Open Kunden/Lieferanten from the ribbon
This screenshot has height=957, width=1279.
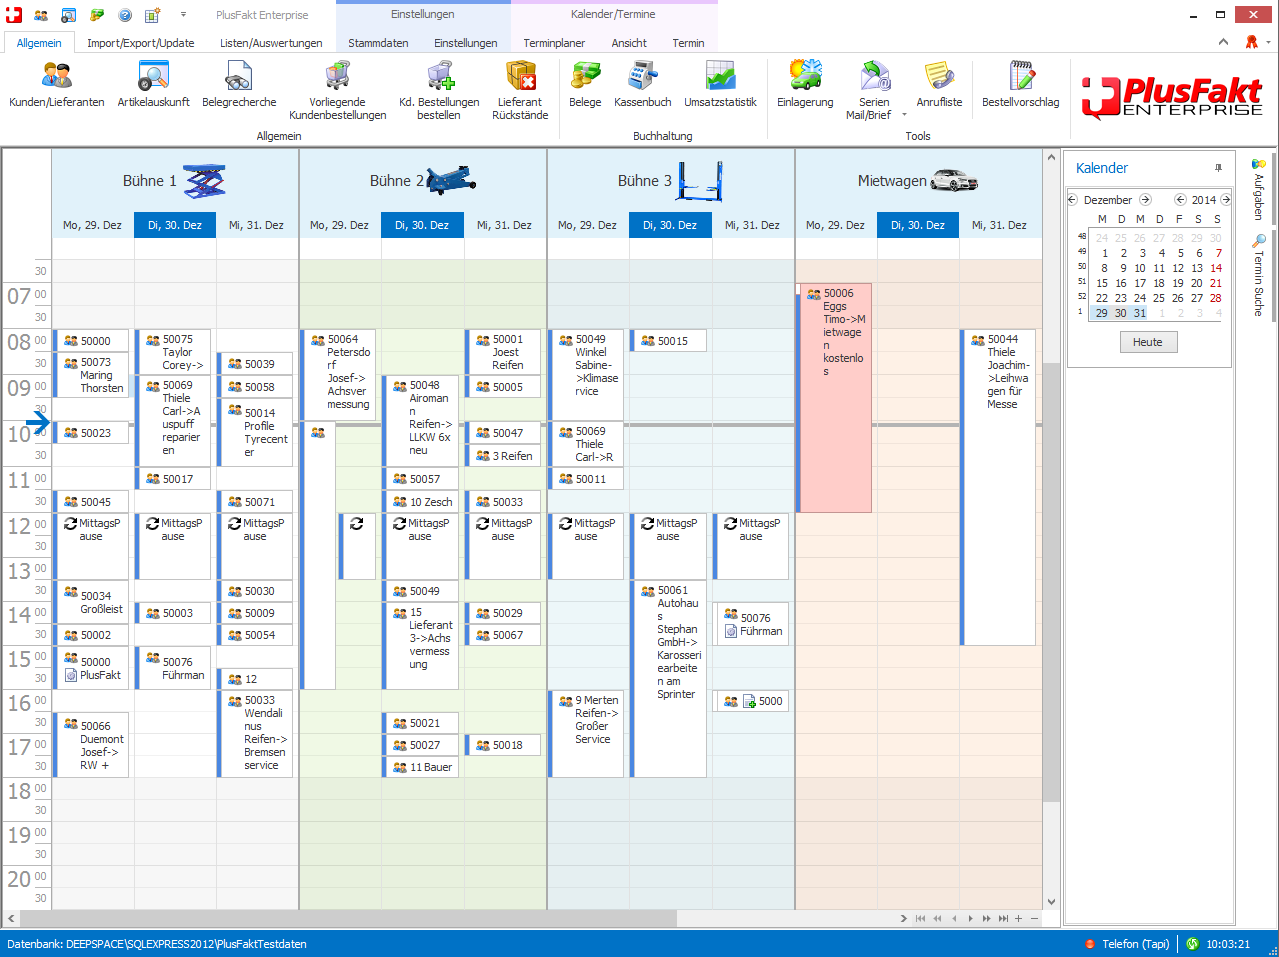point(57,85)
